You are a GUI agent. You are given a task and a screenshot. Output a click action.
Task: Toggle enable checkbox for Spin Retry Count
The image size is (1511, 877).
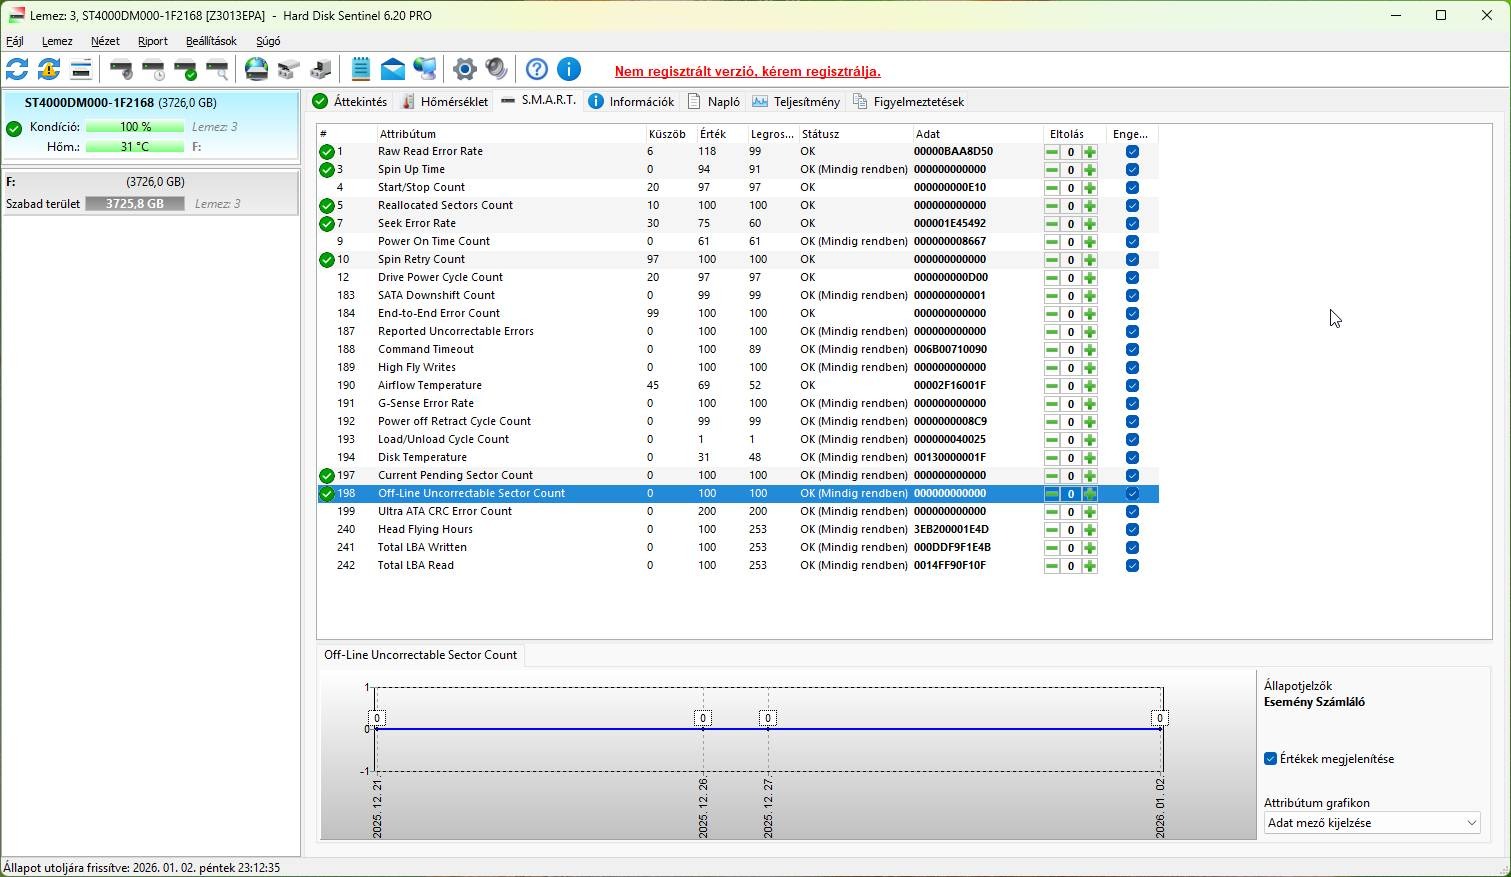pos(1132,260)
